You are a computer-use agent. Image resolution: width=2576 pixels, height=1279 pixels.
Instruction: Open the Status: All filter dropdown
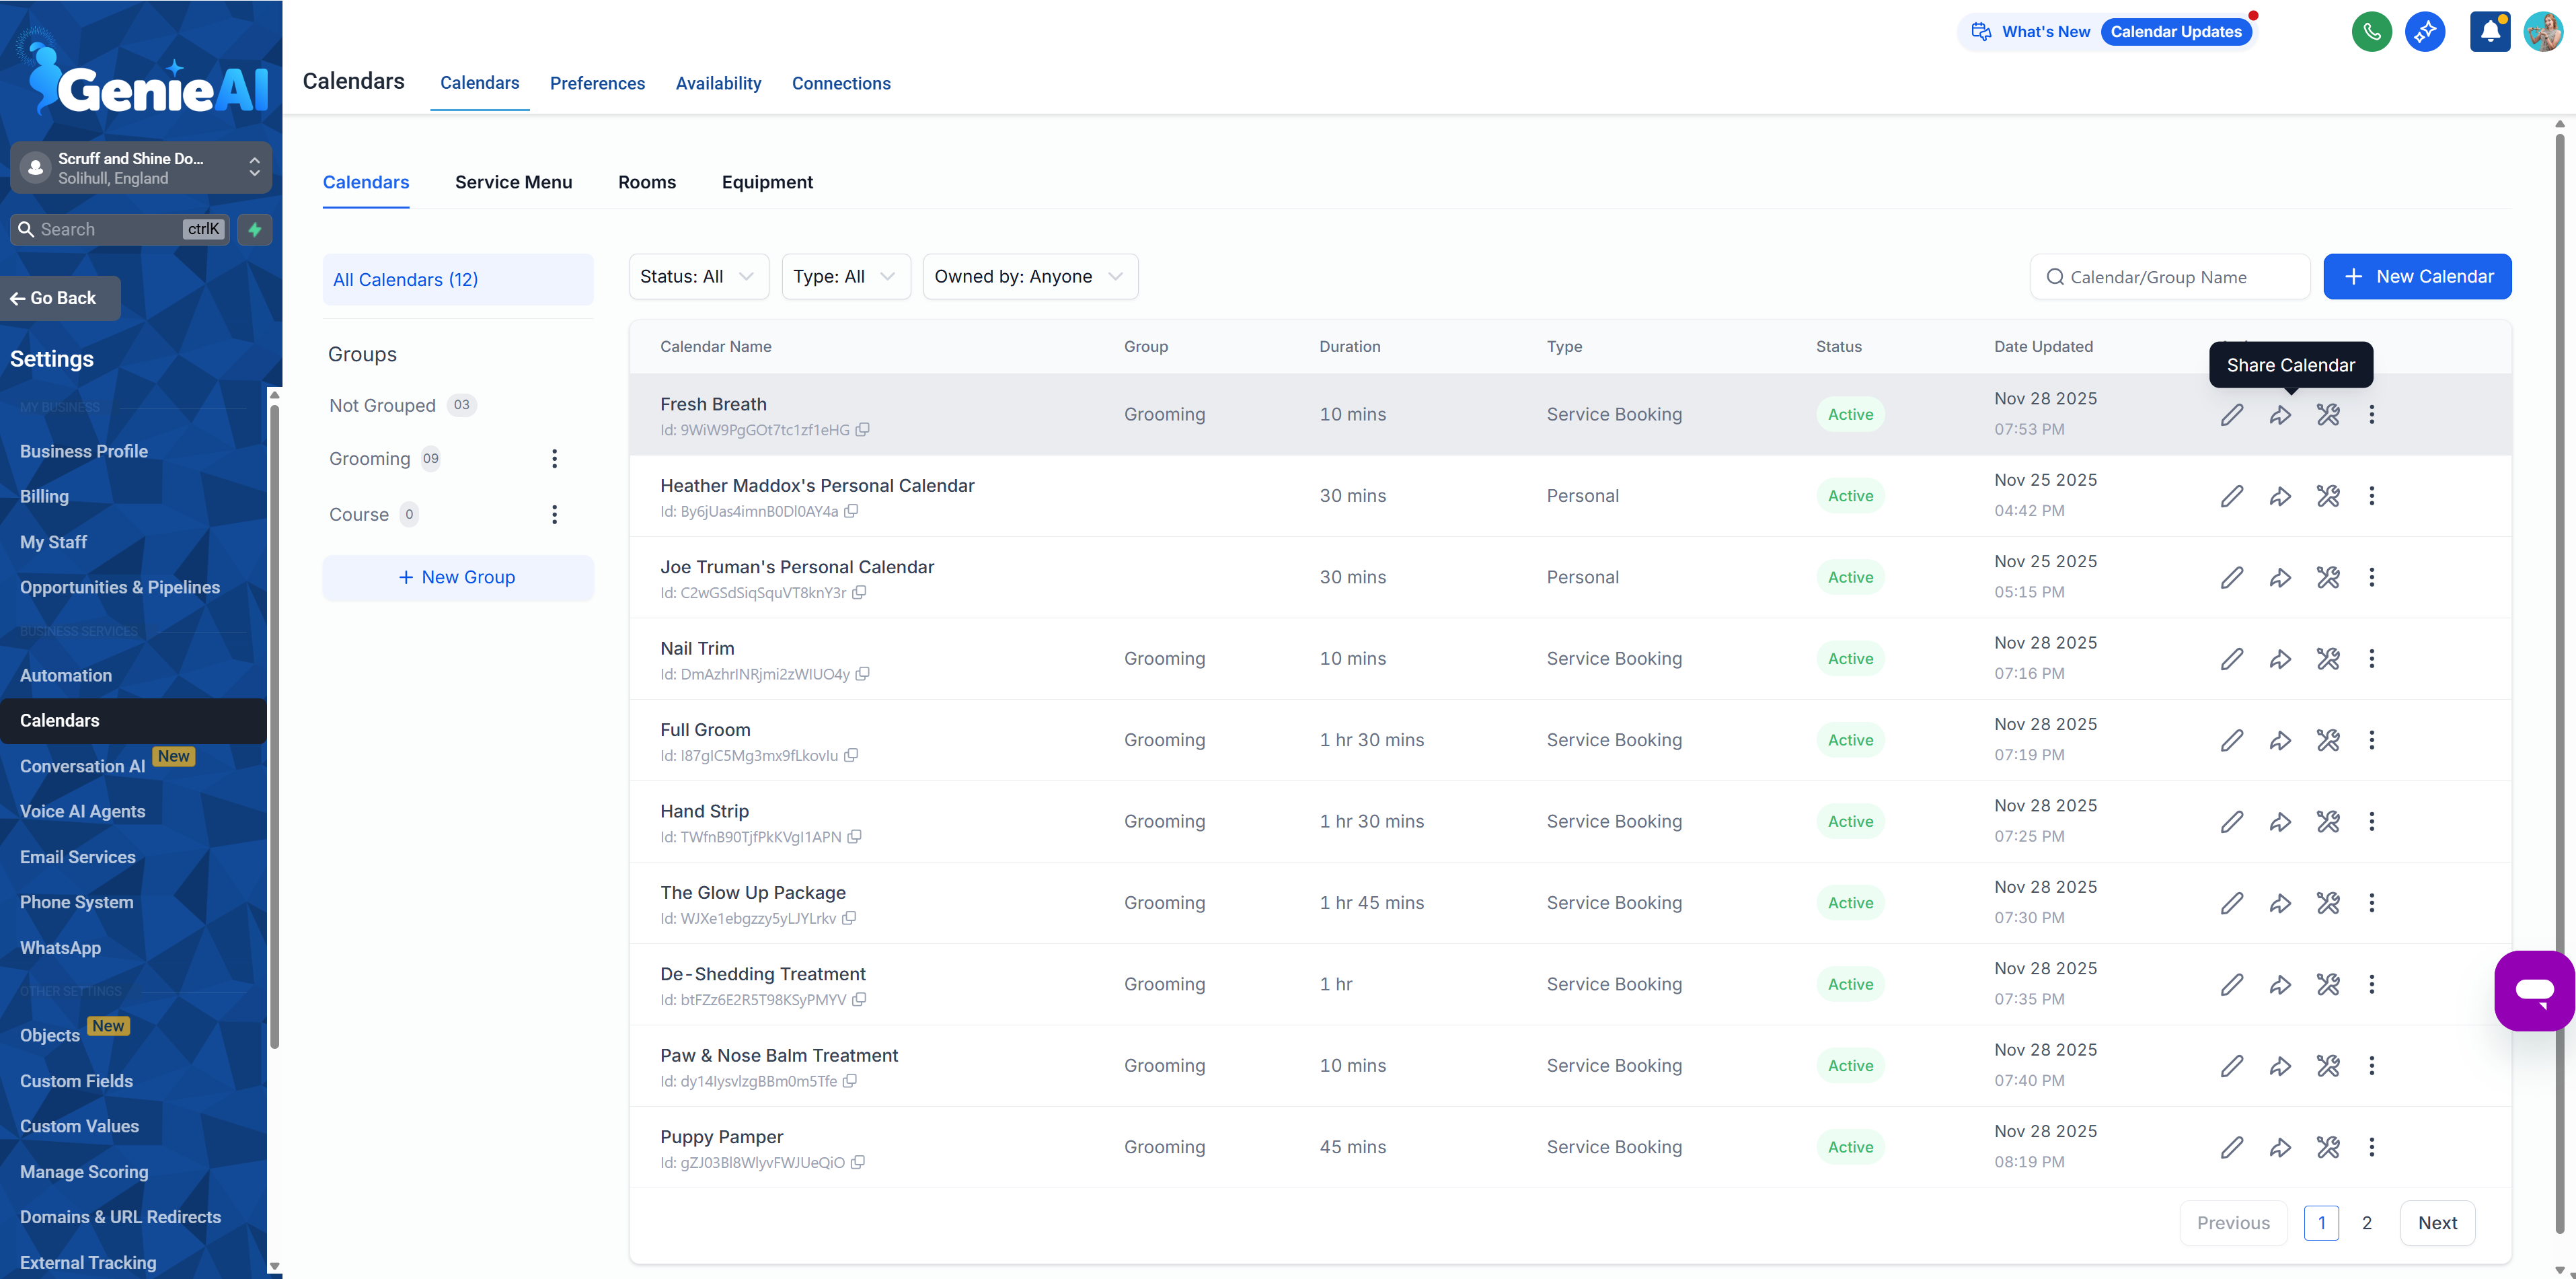pyautogui.click(x=697, y=276)
